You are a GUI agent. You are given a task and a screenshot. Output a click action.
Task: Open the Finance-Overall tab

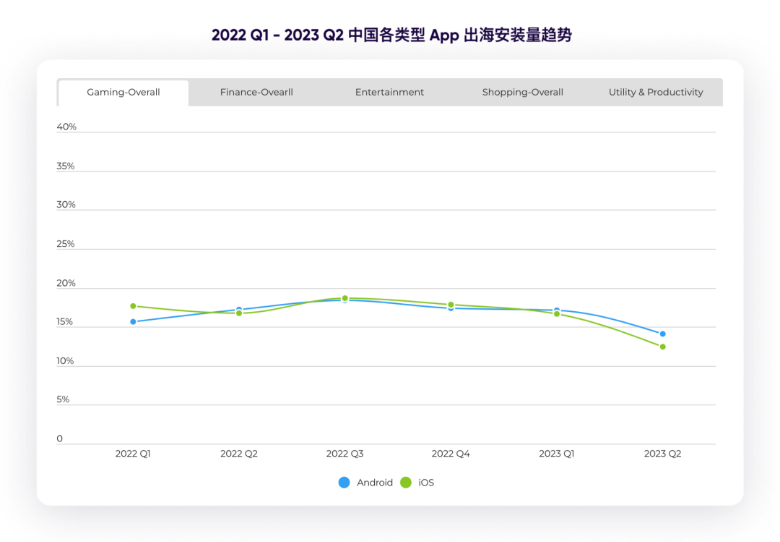pyautogui.click(x=256, y=92)
